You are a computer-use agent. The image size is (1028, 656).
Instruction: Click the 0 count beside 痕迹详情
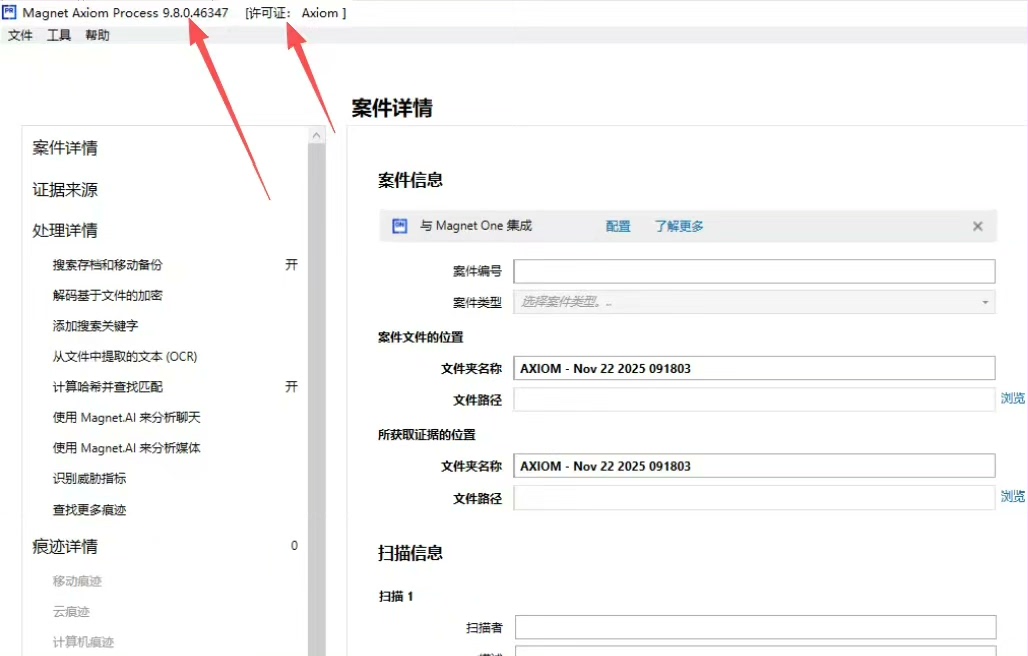[x=294, y=546]
